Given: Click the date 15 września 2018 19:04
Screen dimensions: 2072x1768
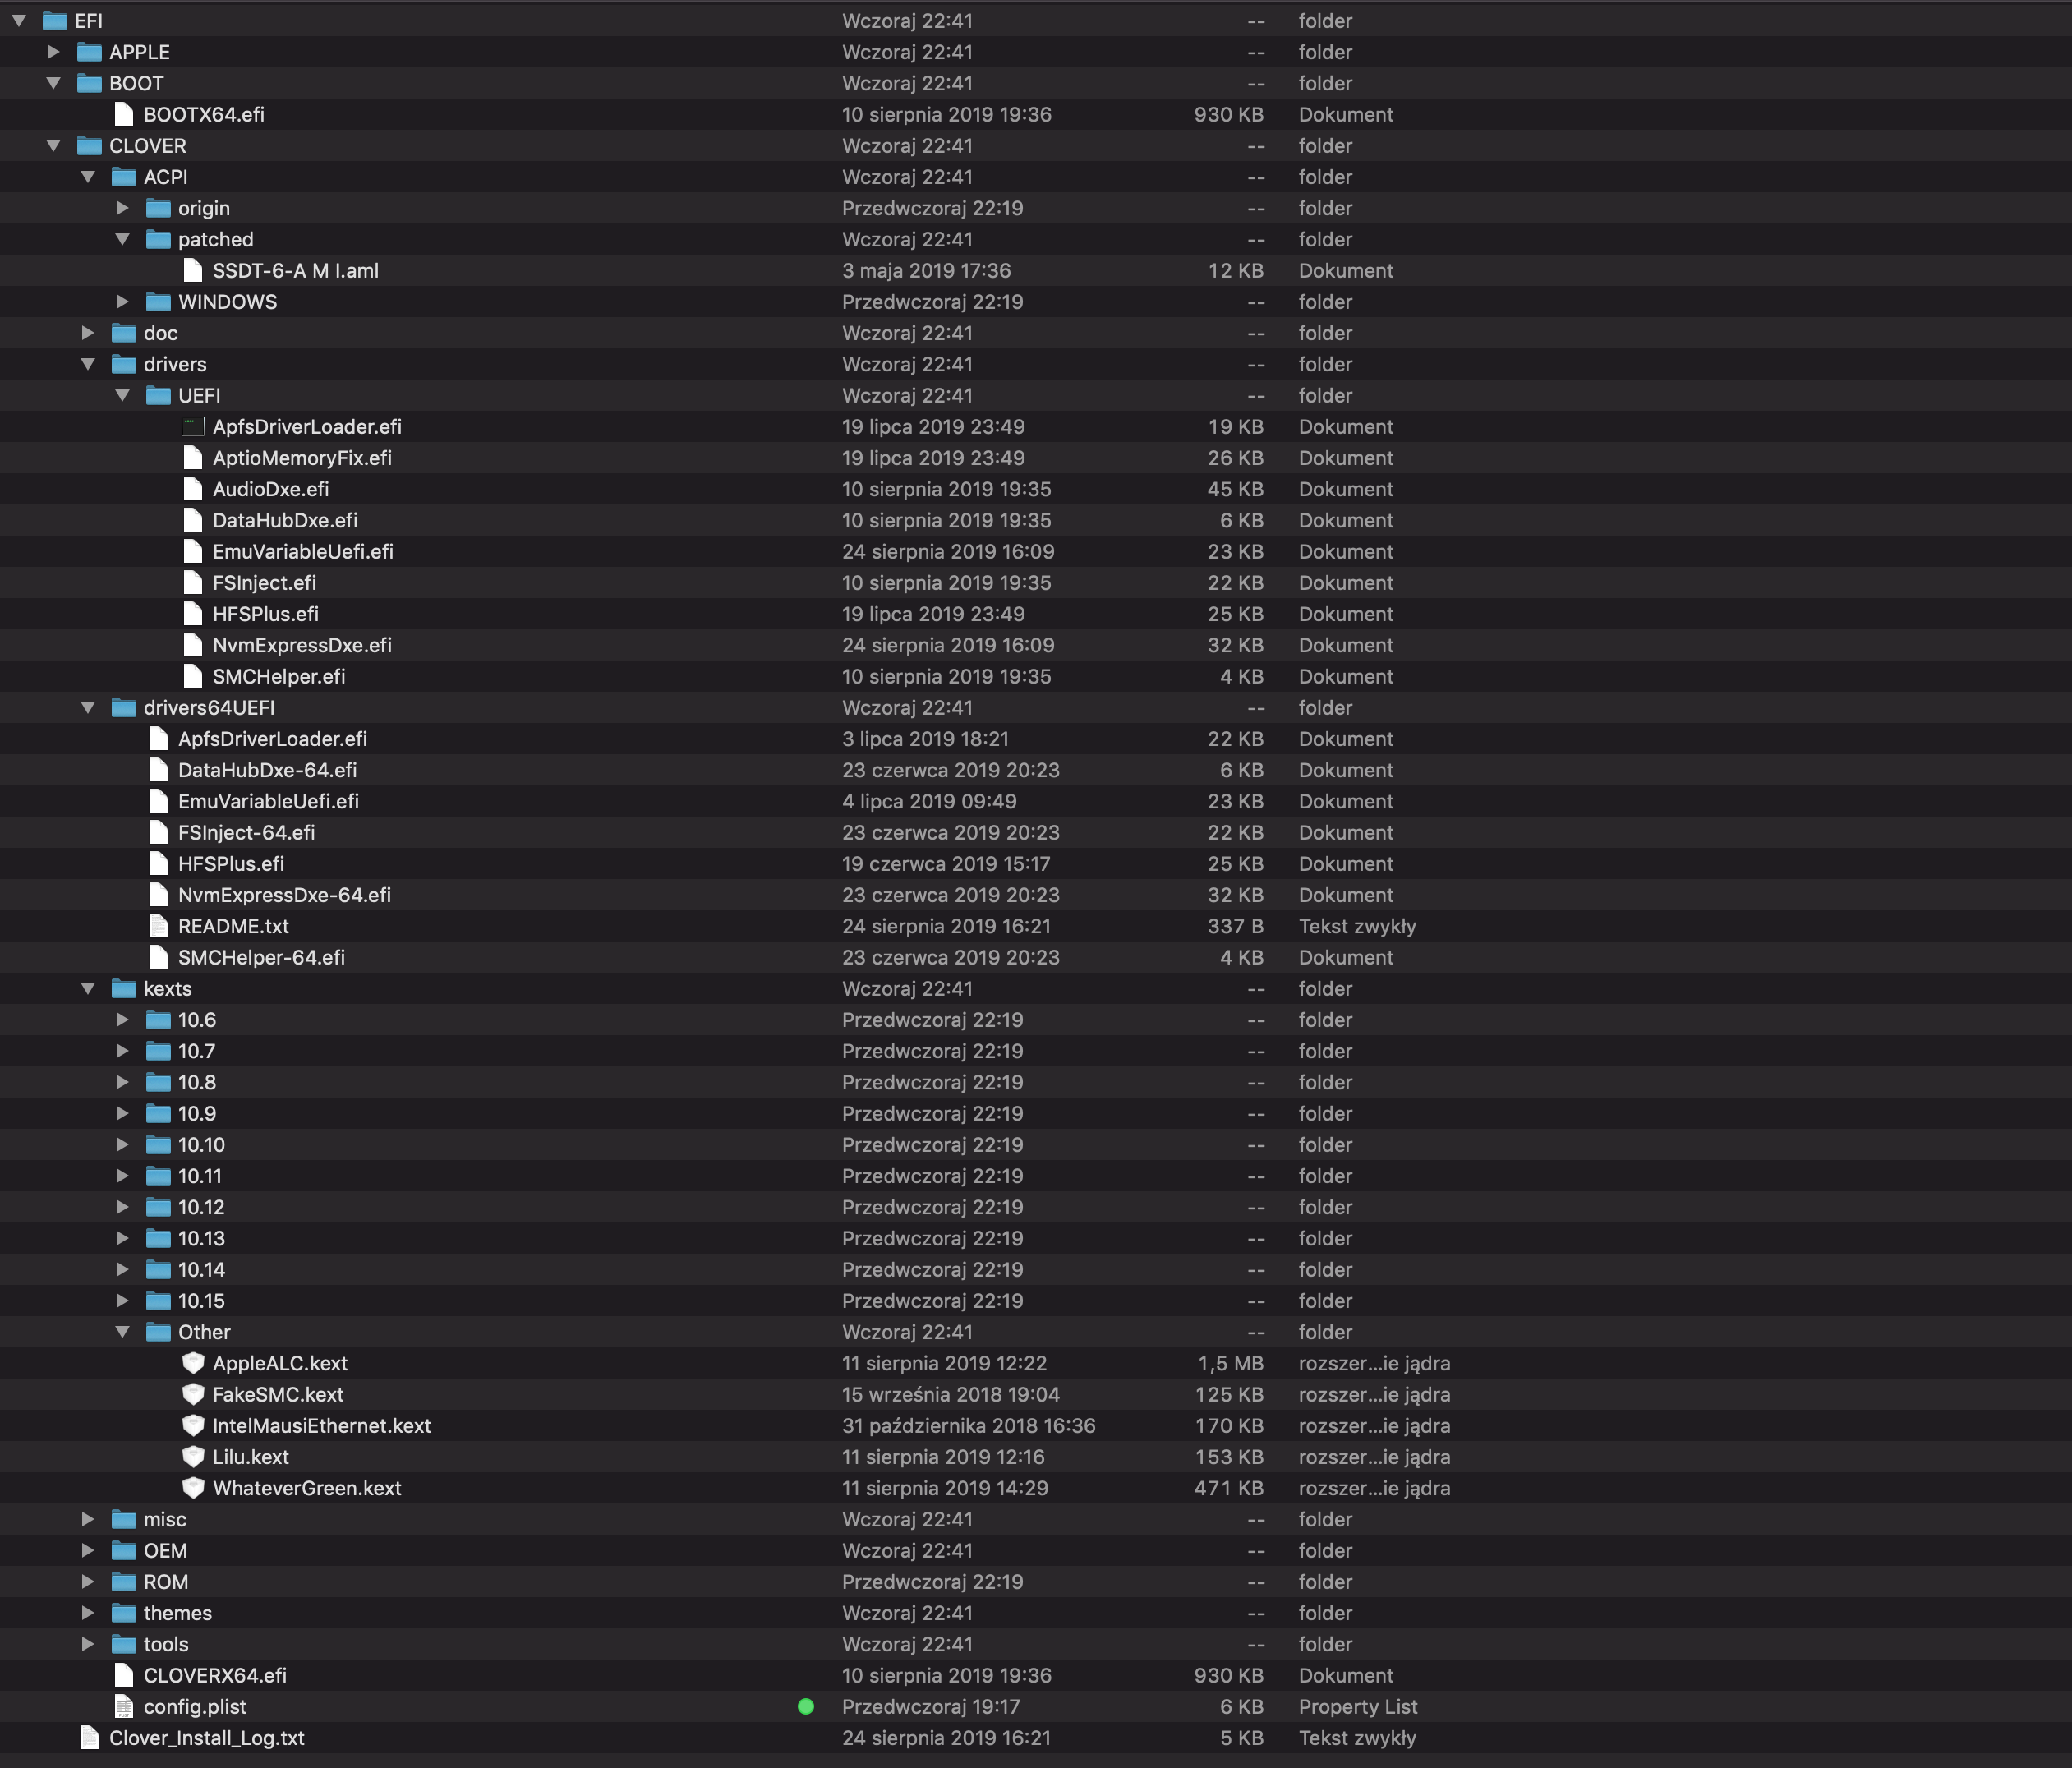Looking at the screenshot, I should click(x=950, y=1394).
